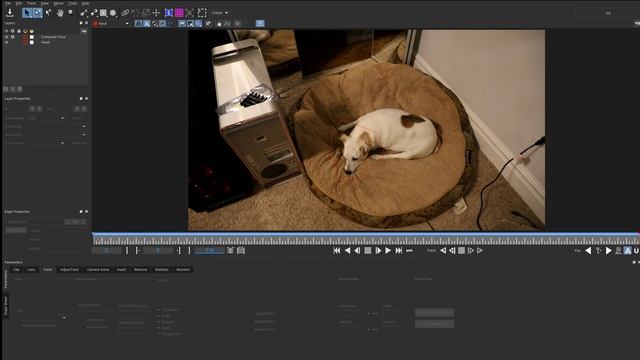The height and width of the screenshot is (360, 640).
Task: Activate the Zoom magnifier tool
Action: (71, 13)
